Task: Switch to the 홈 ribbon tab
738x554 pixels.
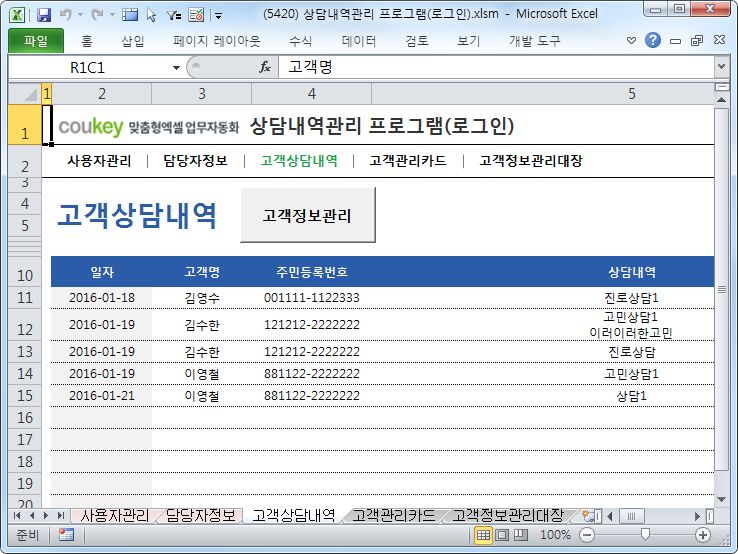Action: click(x=87, y=41)
